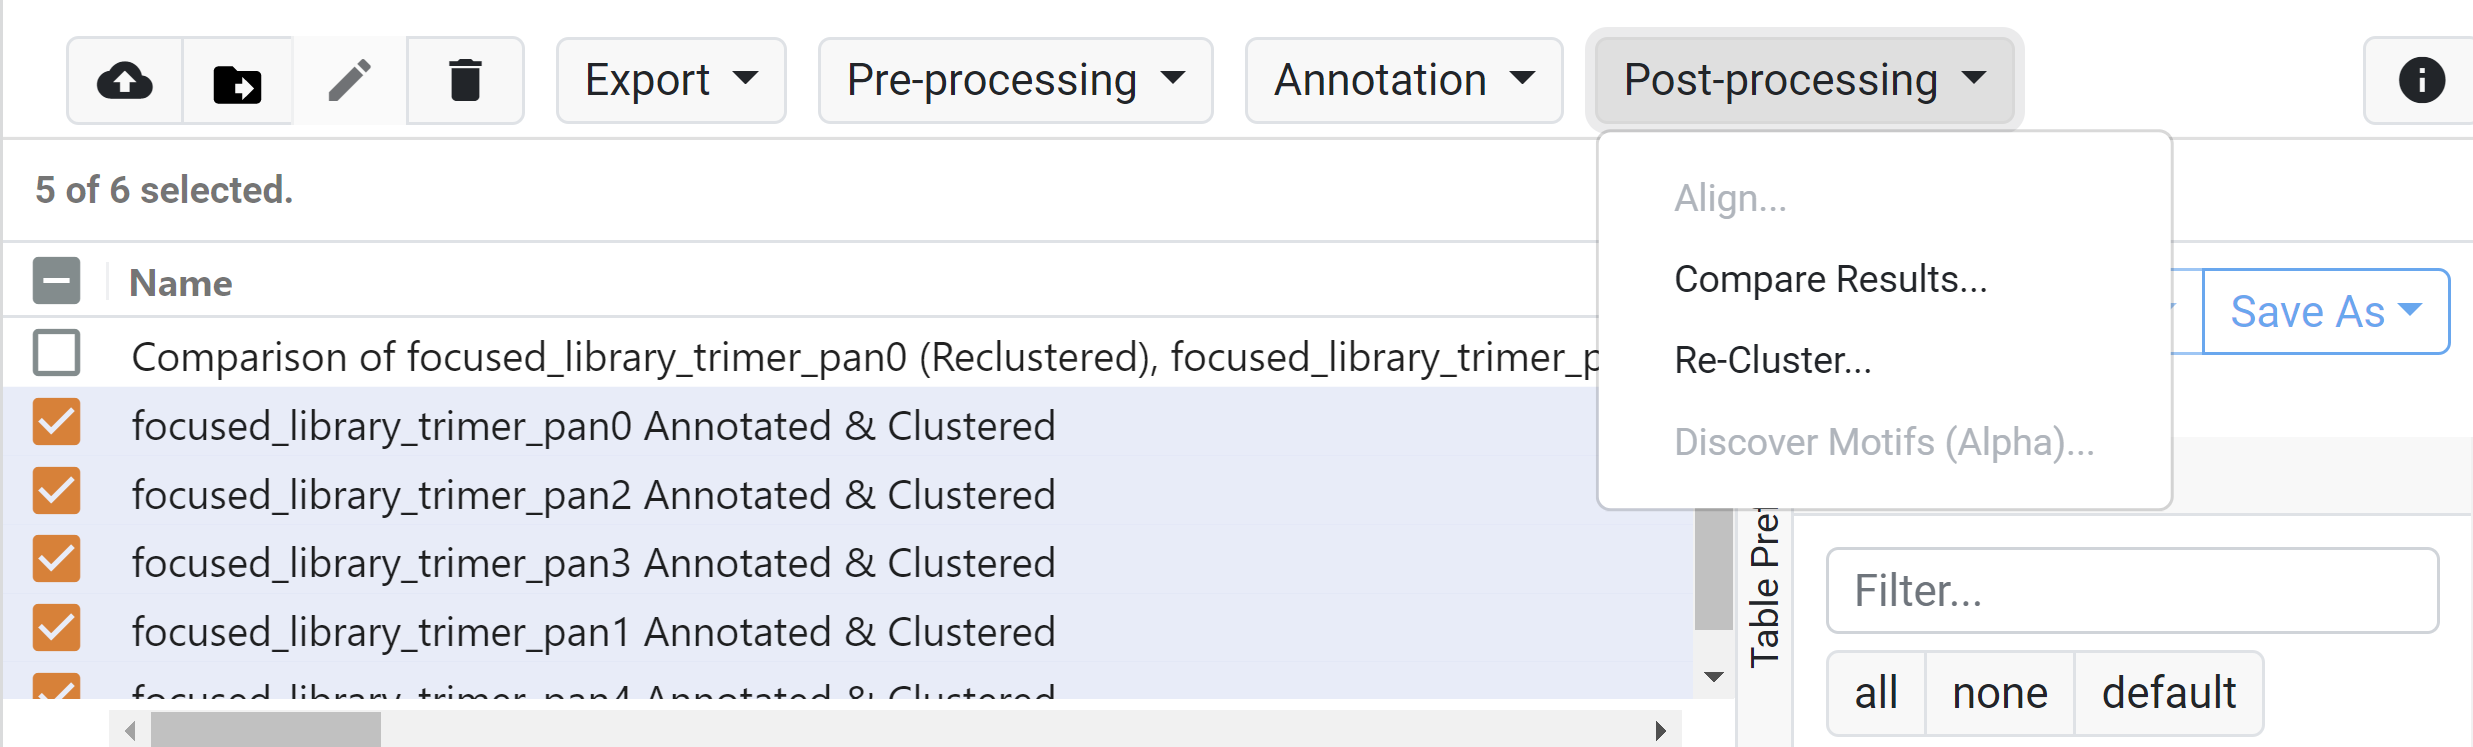Open the Annotation dropdown menu
Viewport: 2473px width, 747px height.
coord(1403,81)
